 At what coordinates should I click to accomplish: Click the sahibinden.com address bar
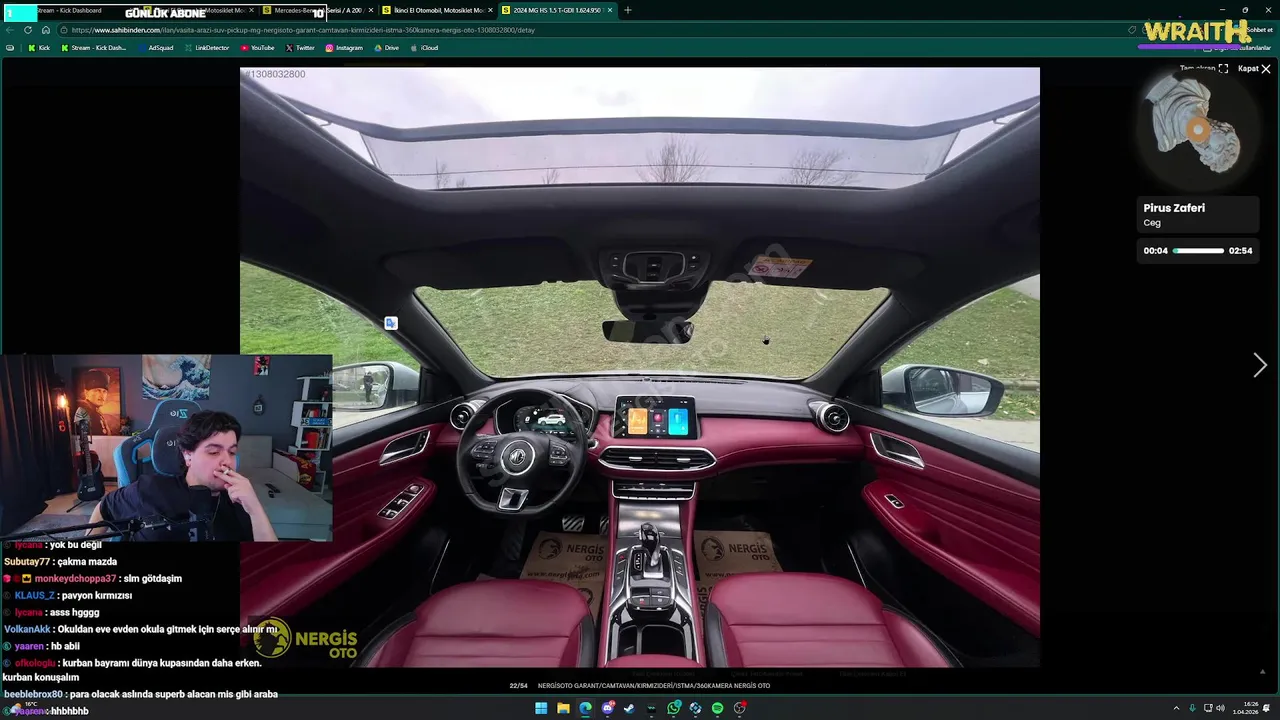(590, 30)
